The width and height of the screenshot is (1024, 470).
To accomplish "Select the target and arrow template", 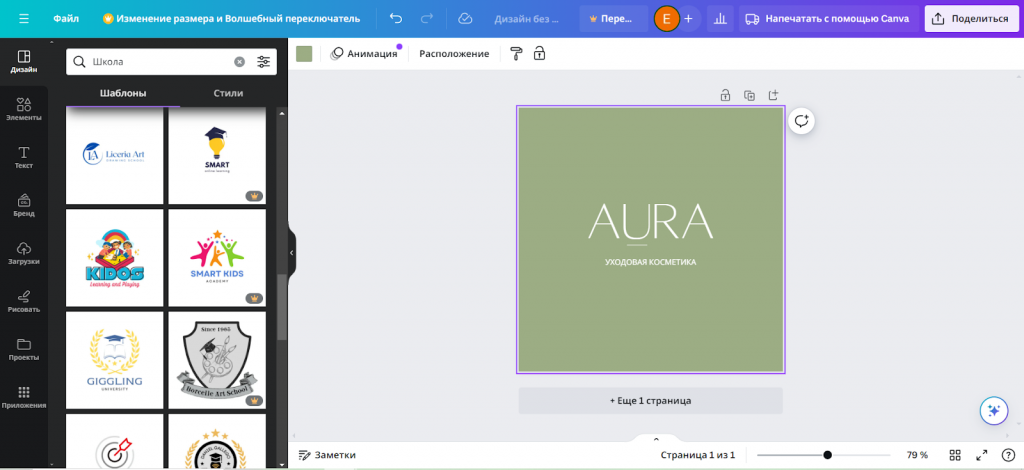I will [114, 441].
